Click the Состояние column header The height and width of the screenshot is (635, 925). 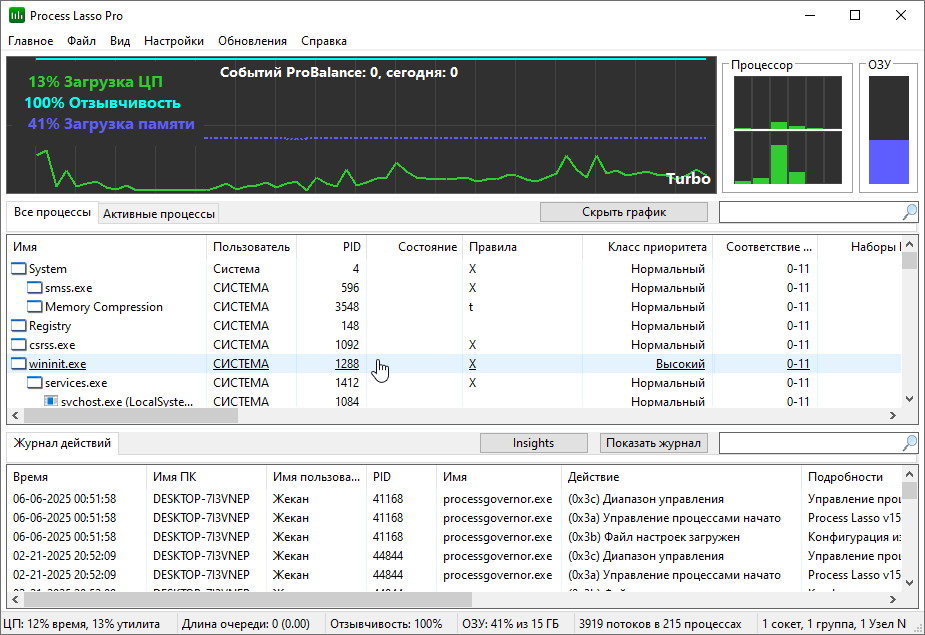[x=415, y=247]
